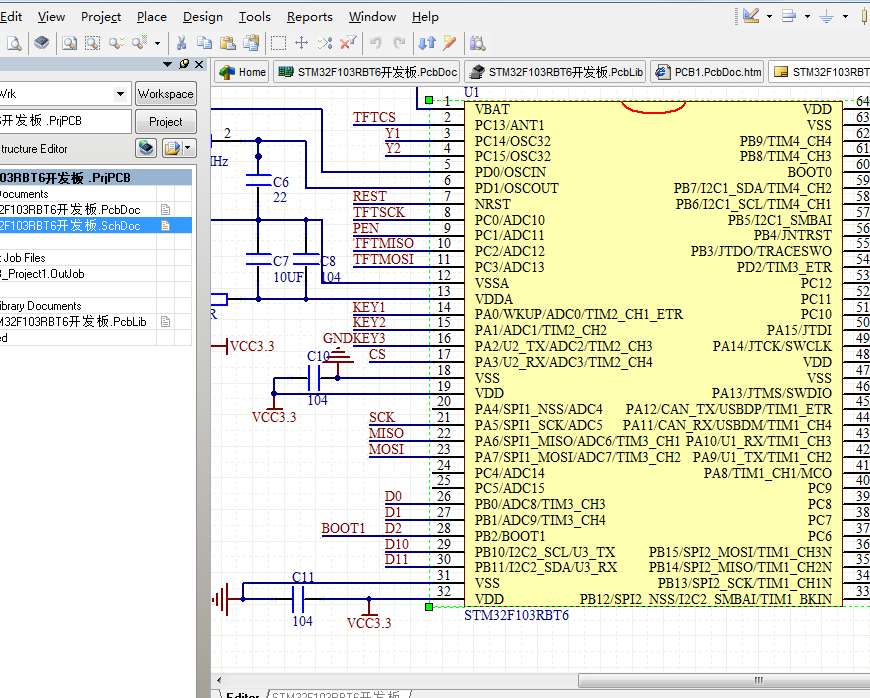Open the Tools menu
Image resolution: width=870 pixels, height=698 pixels.
[255, 17]
